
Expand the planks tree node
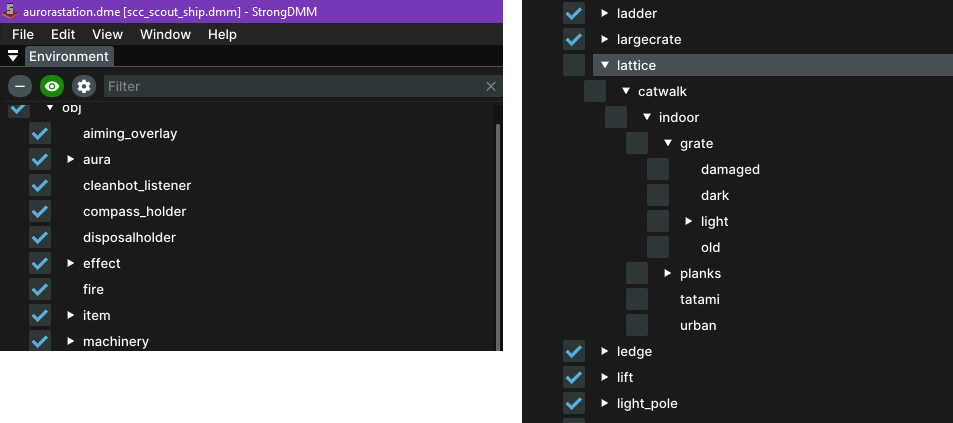[x=668, y=273]
